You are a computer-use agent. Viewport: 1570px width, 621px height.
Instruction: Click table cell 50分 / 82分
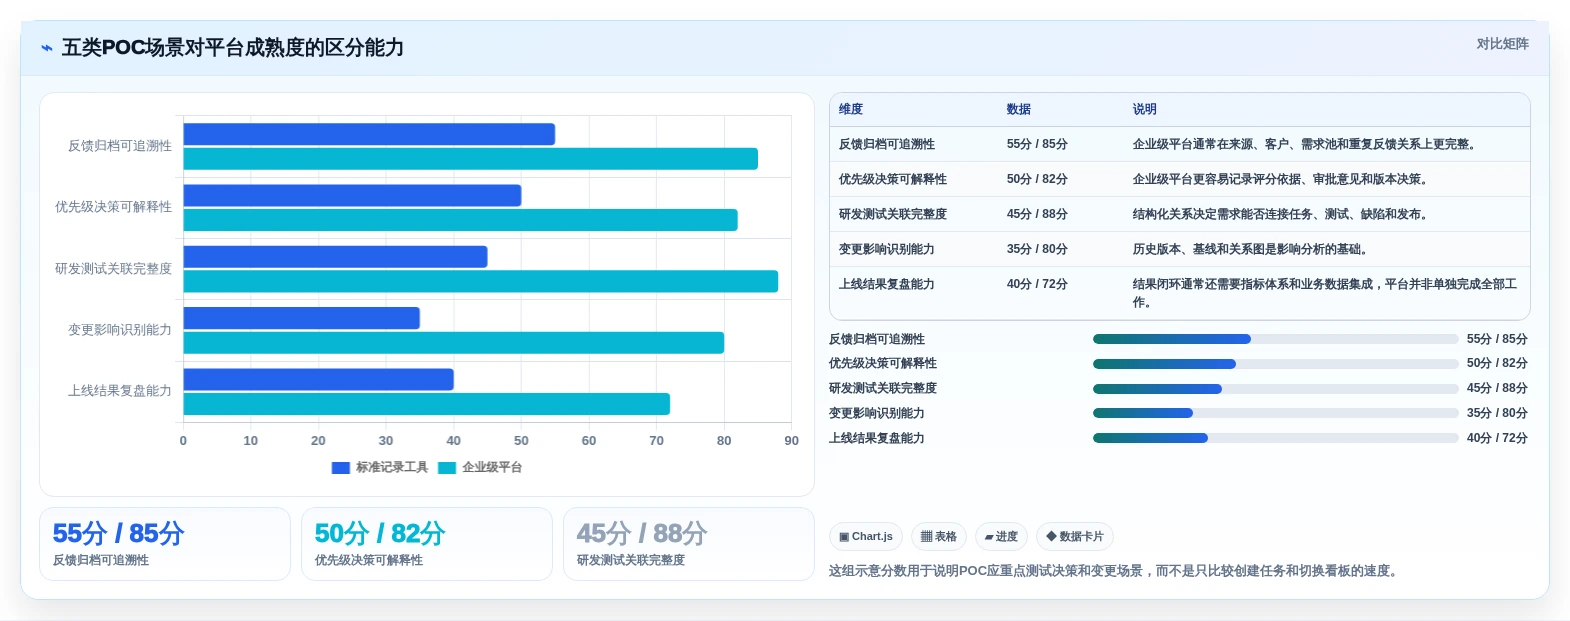point(1037,179)
